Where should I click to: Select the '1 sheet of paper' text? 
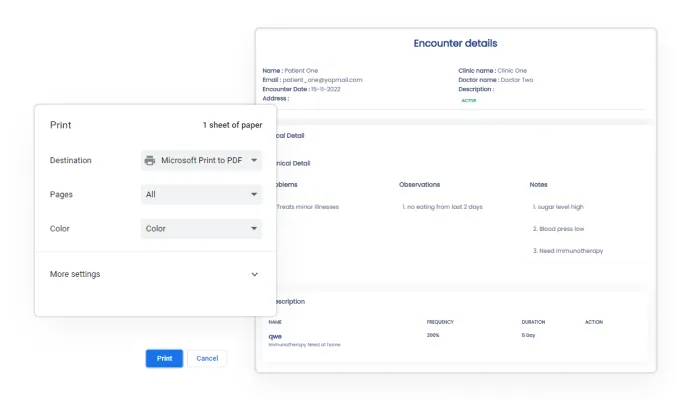click(x=232, y=125)
